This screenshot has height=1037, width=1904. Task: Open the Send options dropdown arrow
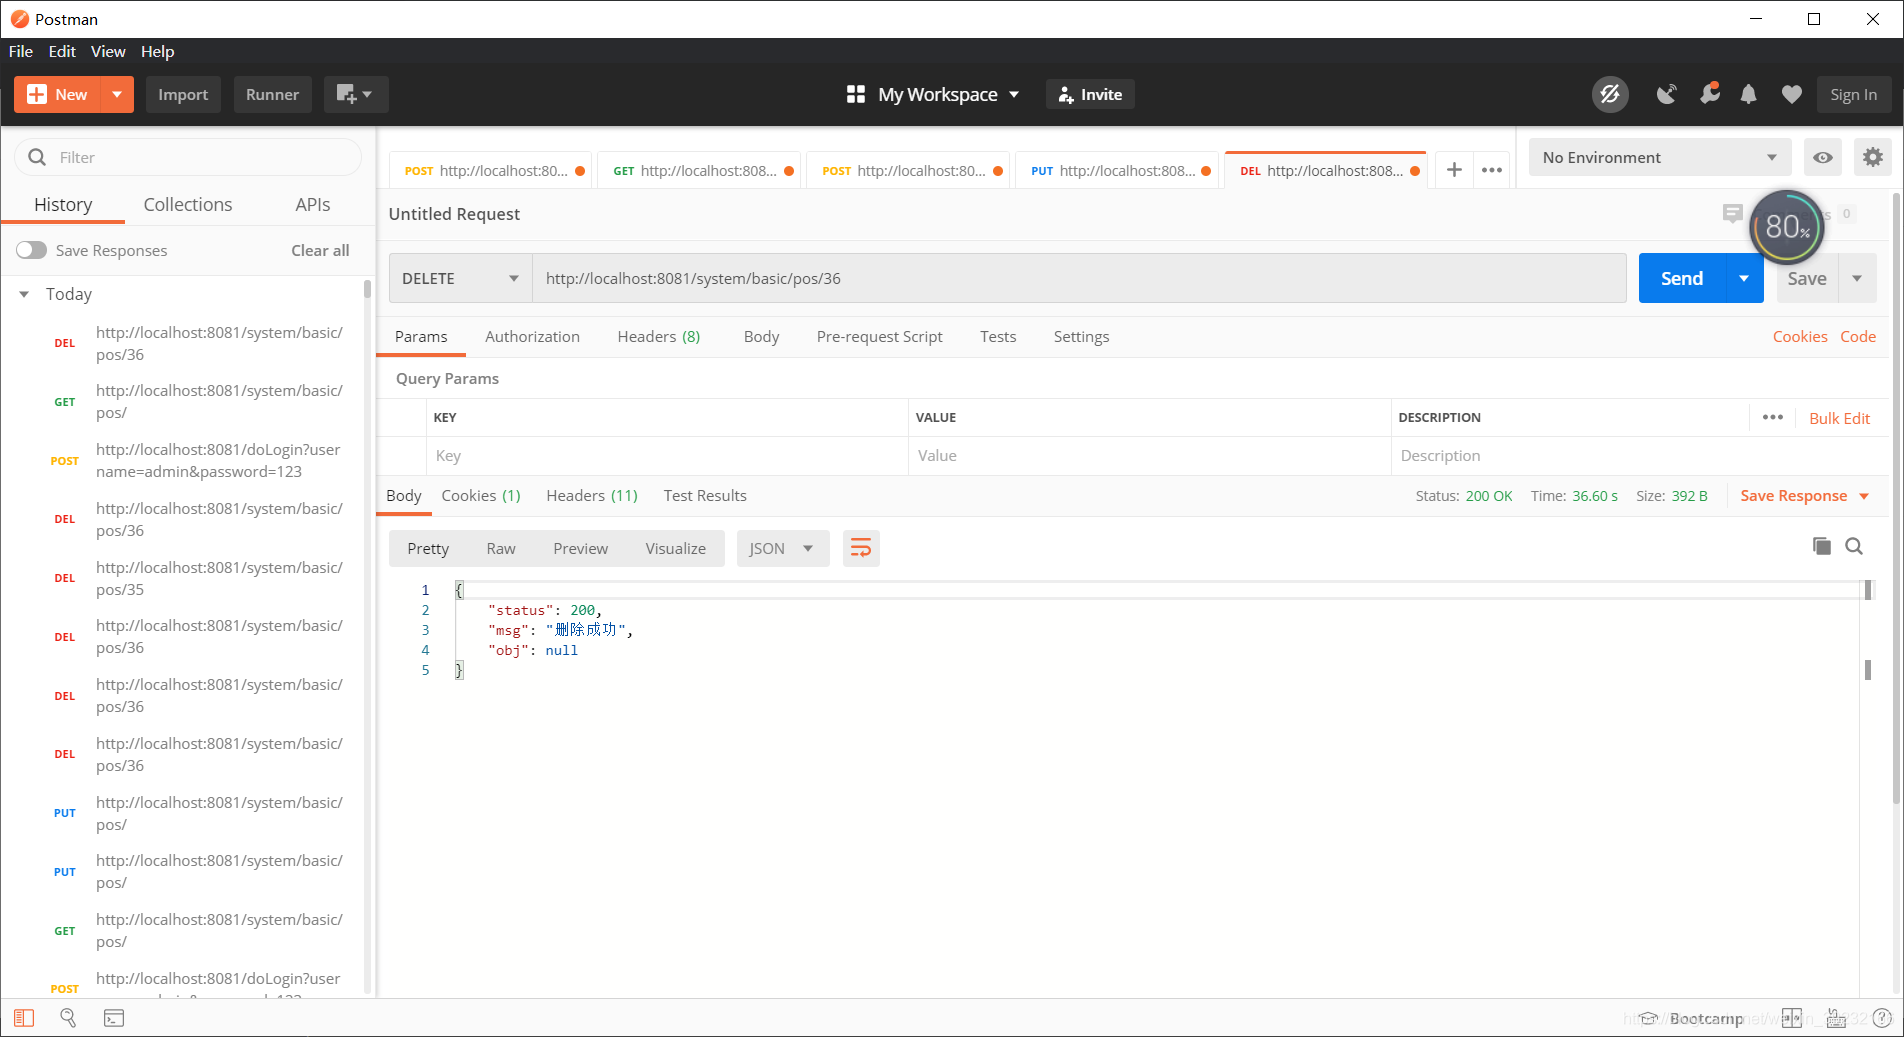click(1744, 278)
